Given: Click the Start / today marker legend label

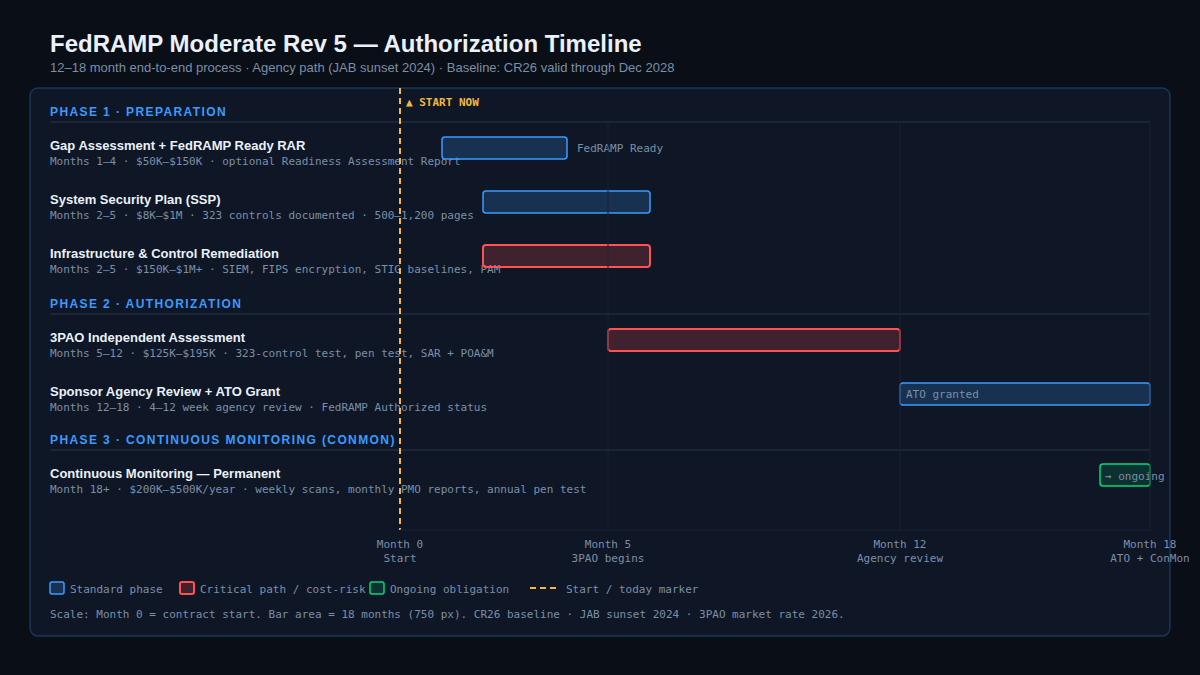Looking at the screenshot, I should (x=632, y=590).
